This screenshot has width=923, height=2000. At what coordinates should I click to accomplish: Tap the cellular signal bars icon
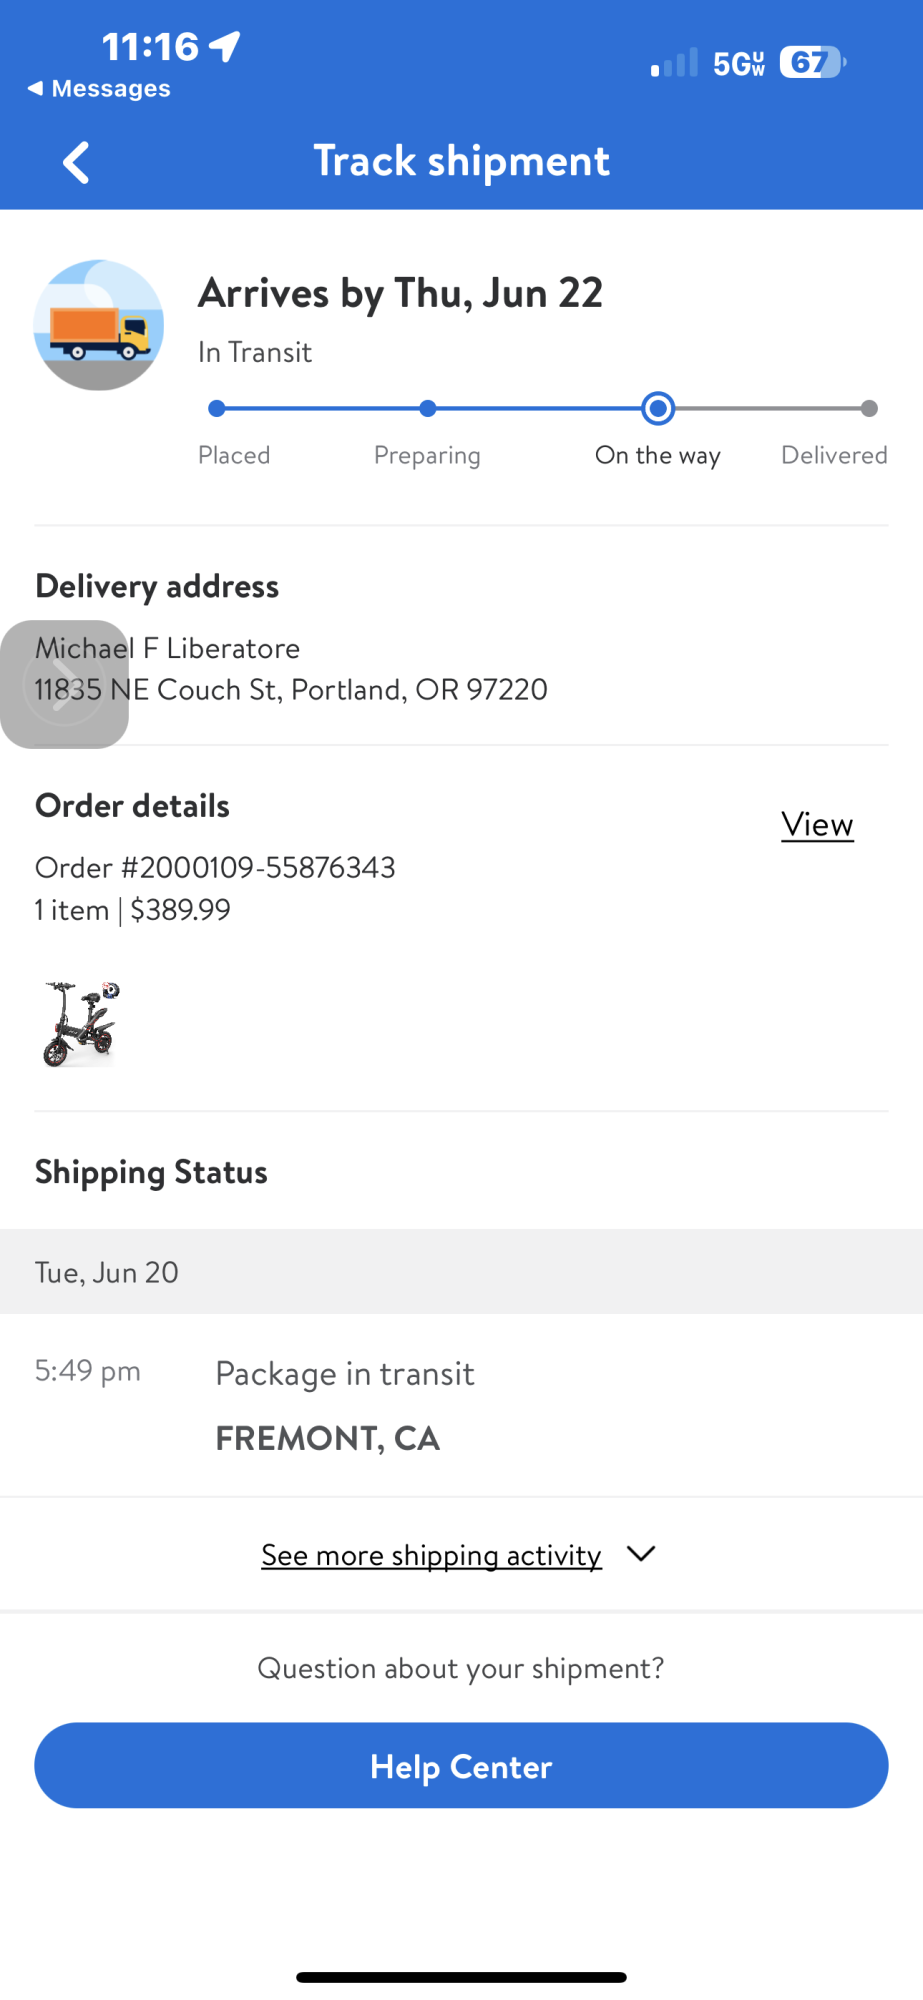pyautogui.click(x=674, y=63)
